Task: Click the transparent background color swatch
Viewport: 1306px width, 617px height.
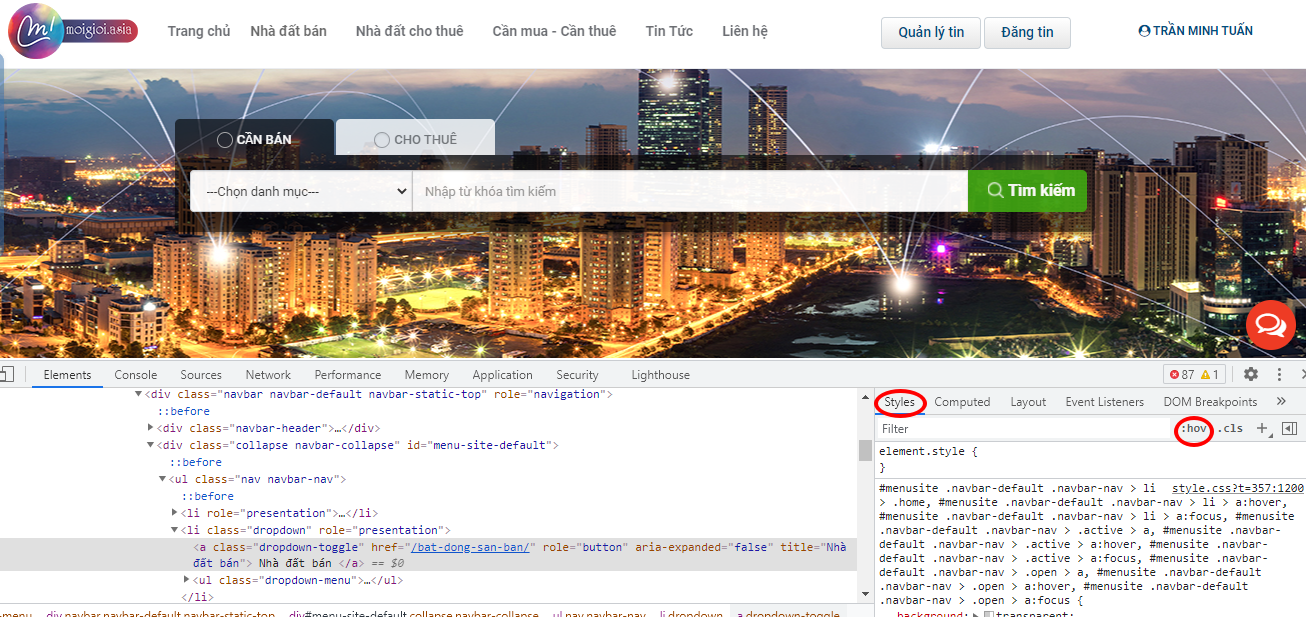Action: [988, 615]
